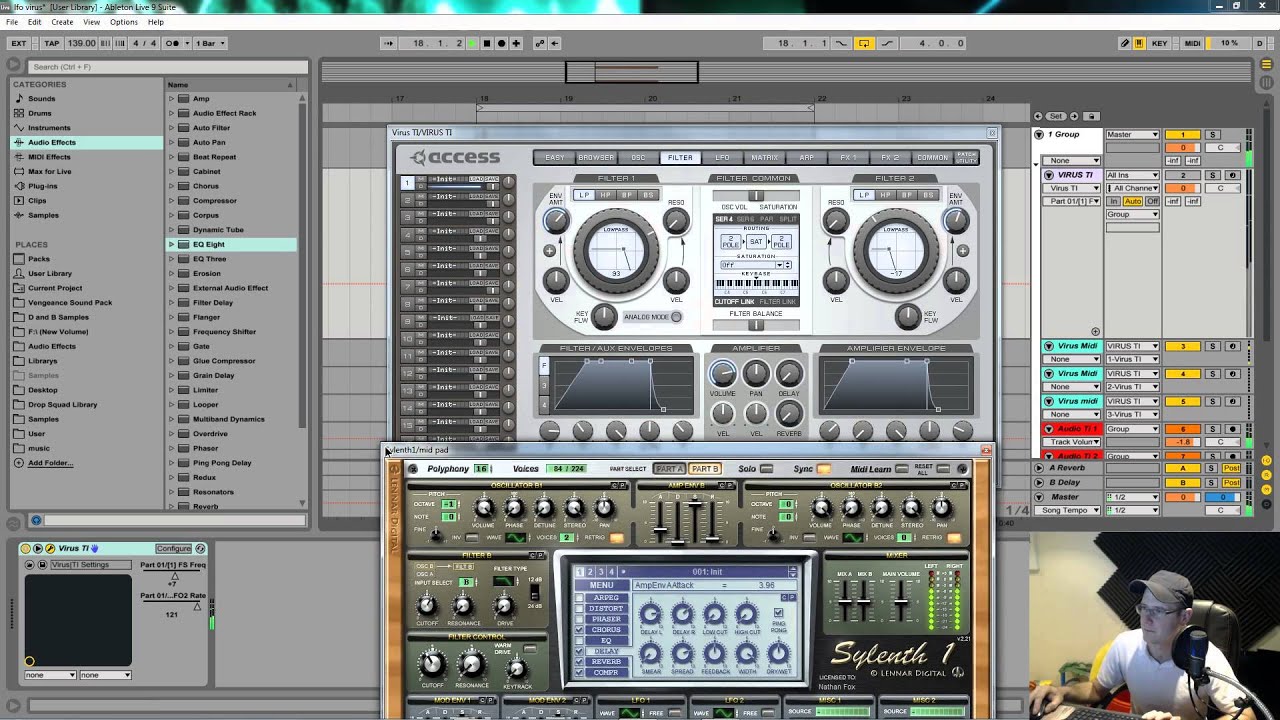
Task: Select Clips under Categories
Action: (x=37, y=200)
